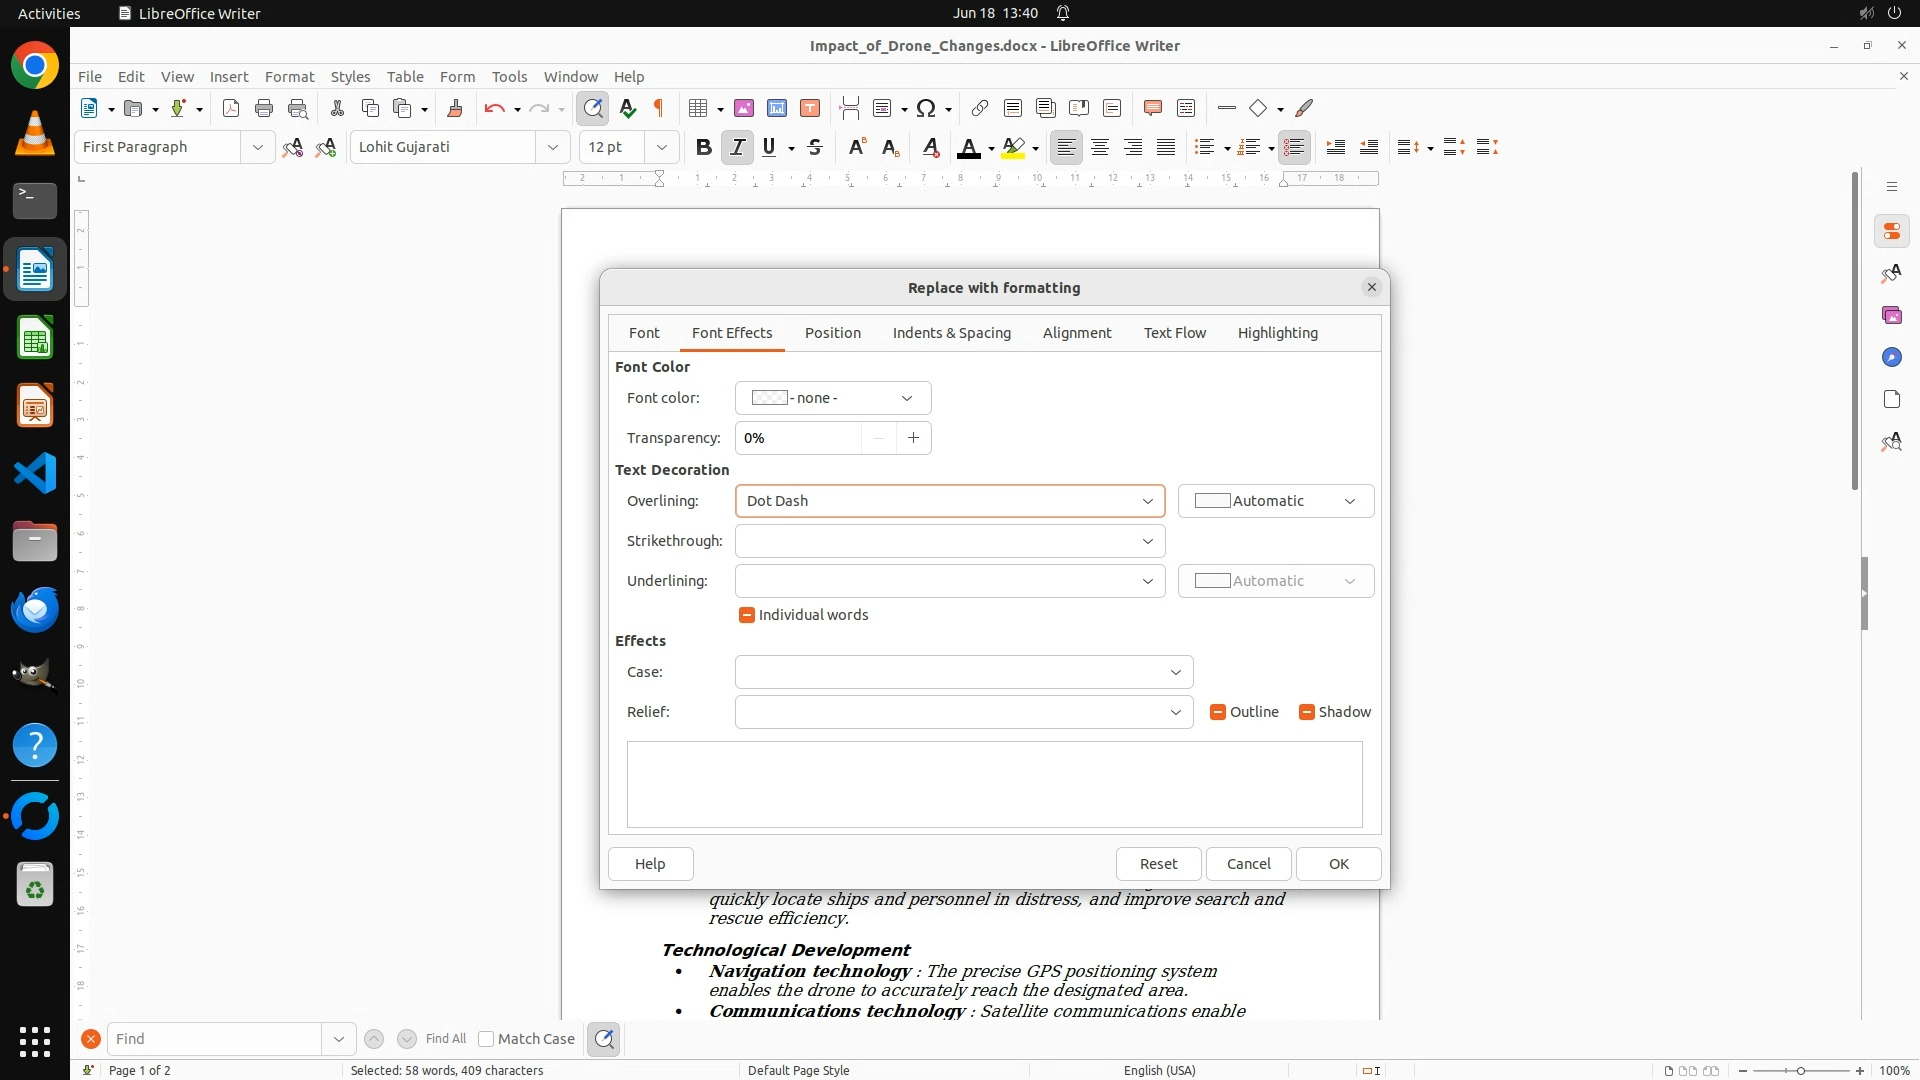Screen dimensions: 1920x1080
Task: Click the Print toolbar icon
Action: [264, 108]
